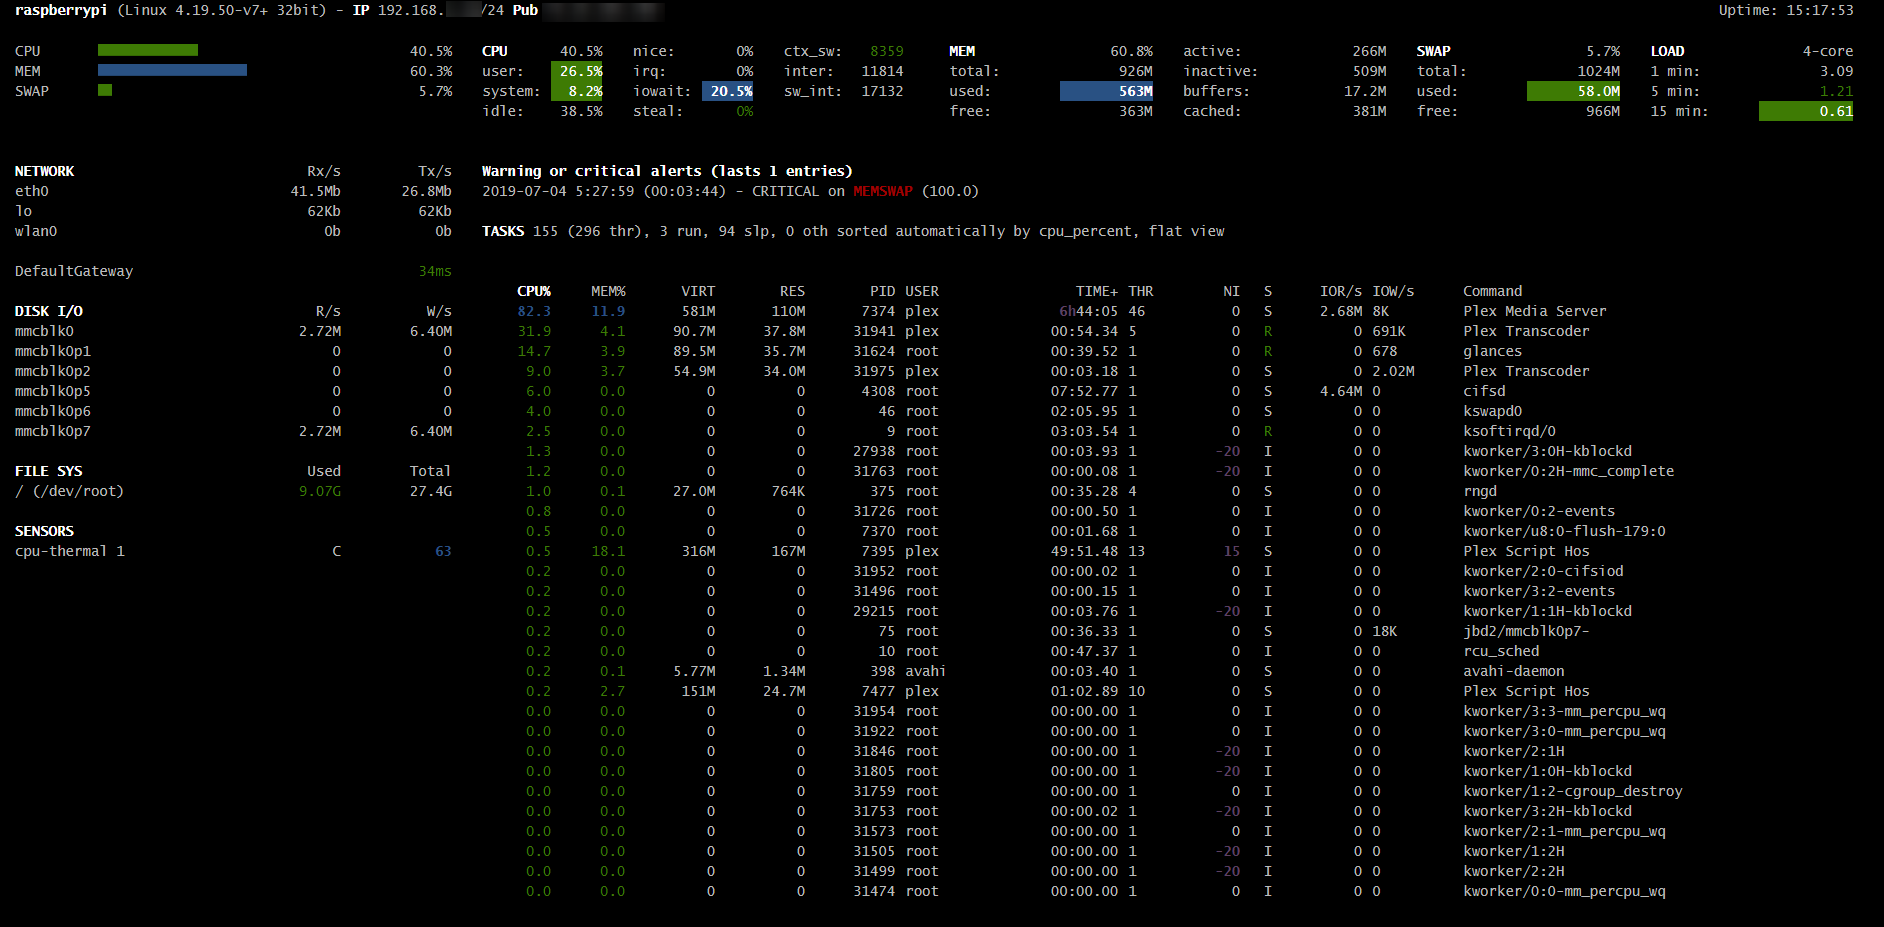
Task: Select the avahi-daemon process command
Action: (1513, 671)
